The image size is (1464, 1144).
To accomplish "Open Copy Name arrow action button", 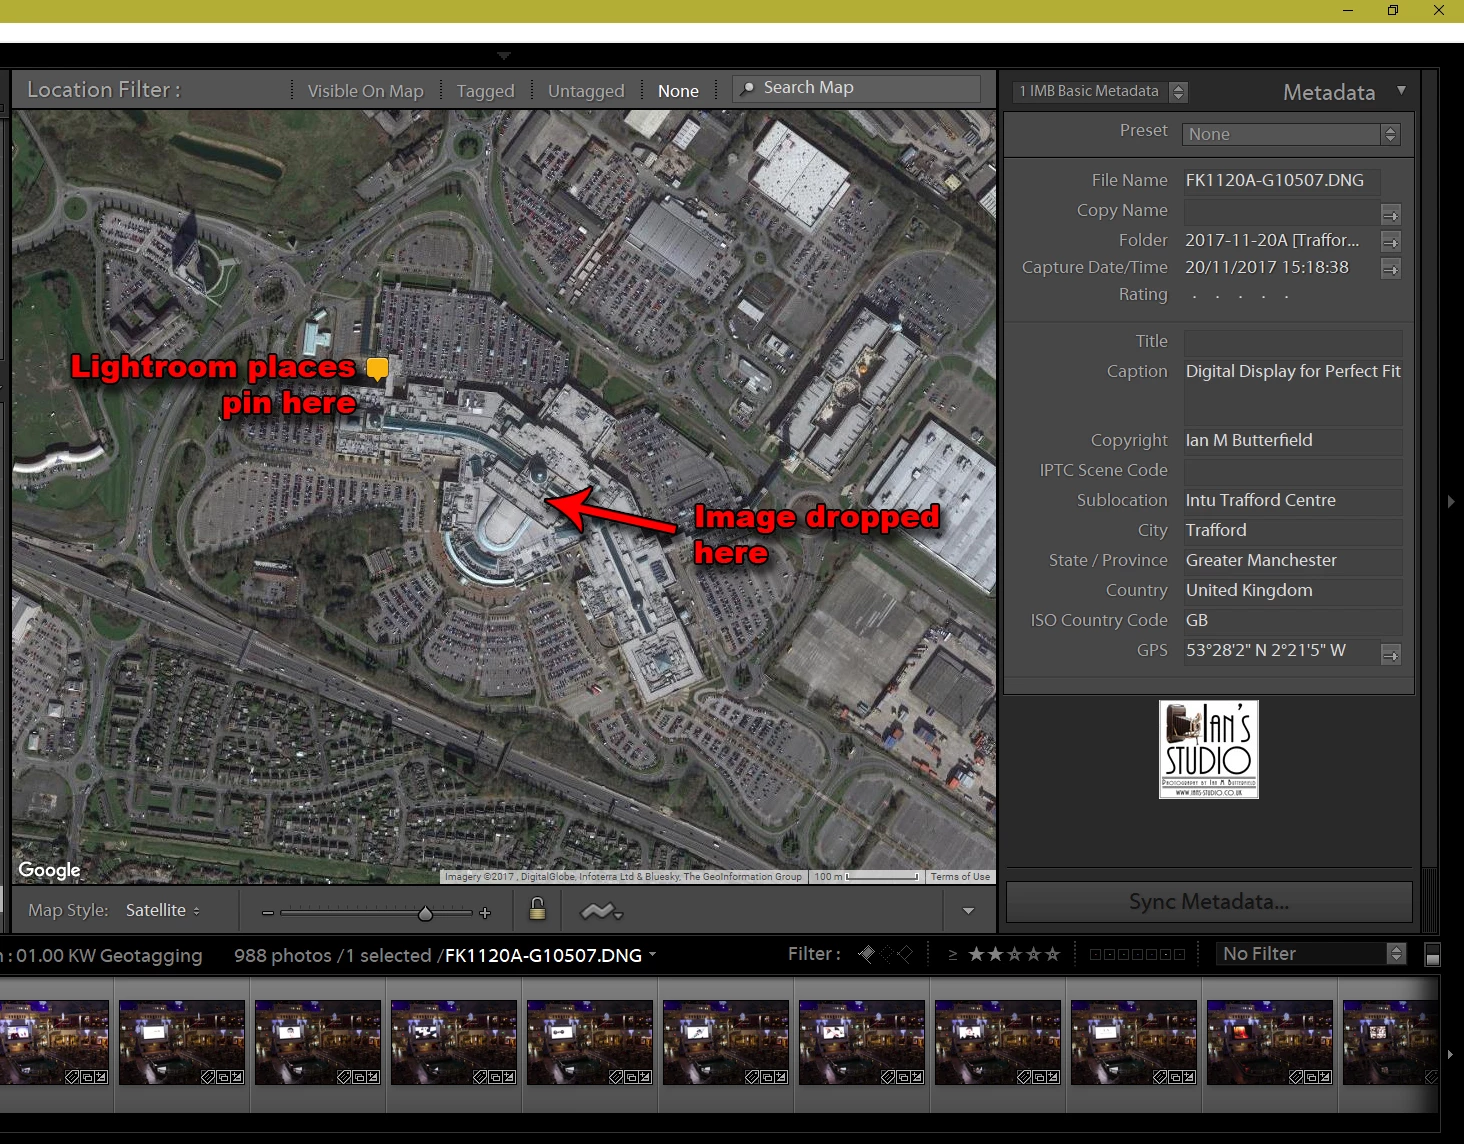I will [x=1390, y=214].
